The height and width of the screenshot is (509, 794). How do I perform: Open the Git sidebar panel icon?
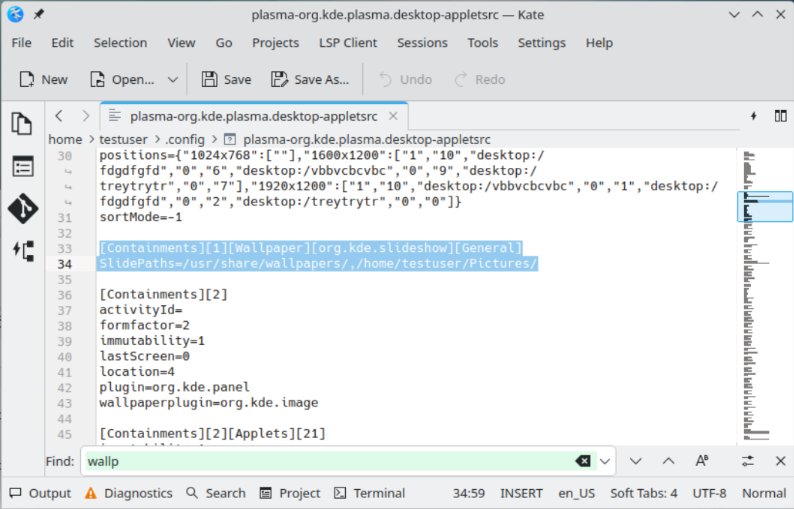pyautogui.click(x=22, y=208)
